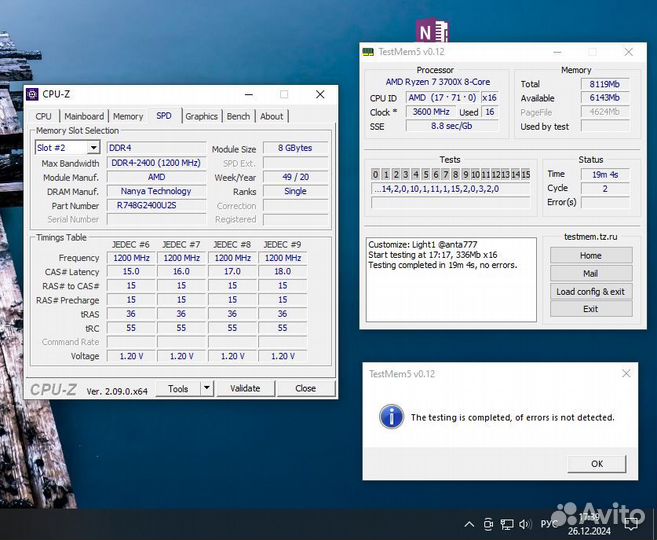Image resolution: width=657 pixels, height=540 pixels.
Task: Open the taskbar clock showing 26.12.2024
Action: (x=589, y=524)
